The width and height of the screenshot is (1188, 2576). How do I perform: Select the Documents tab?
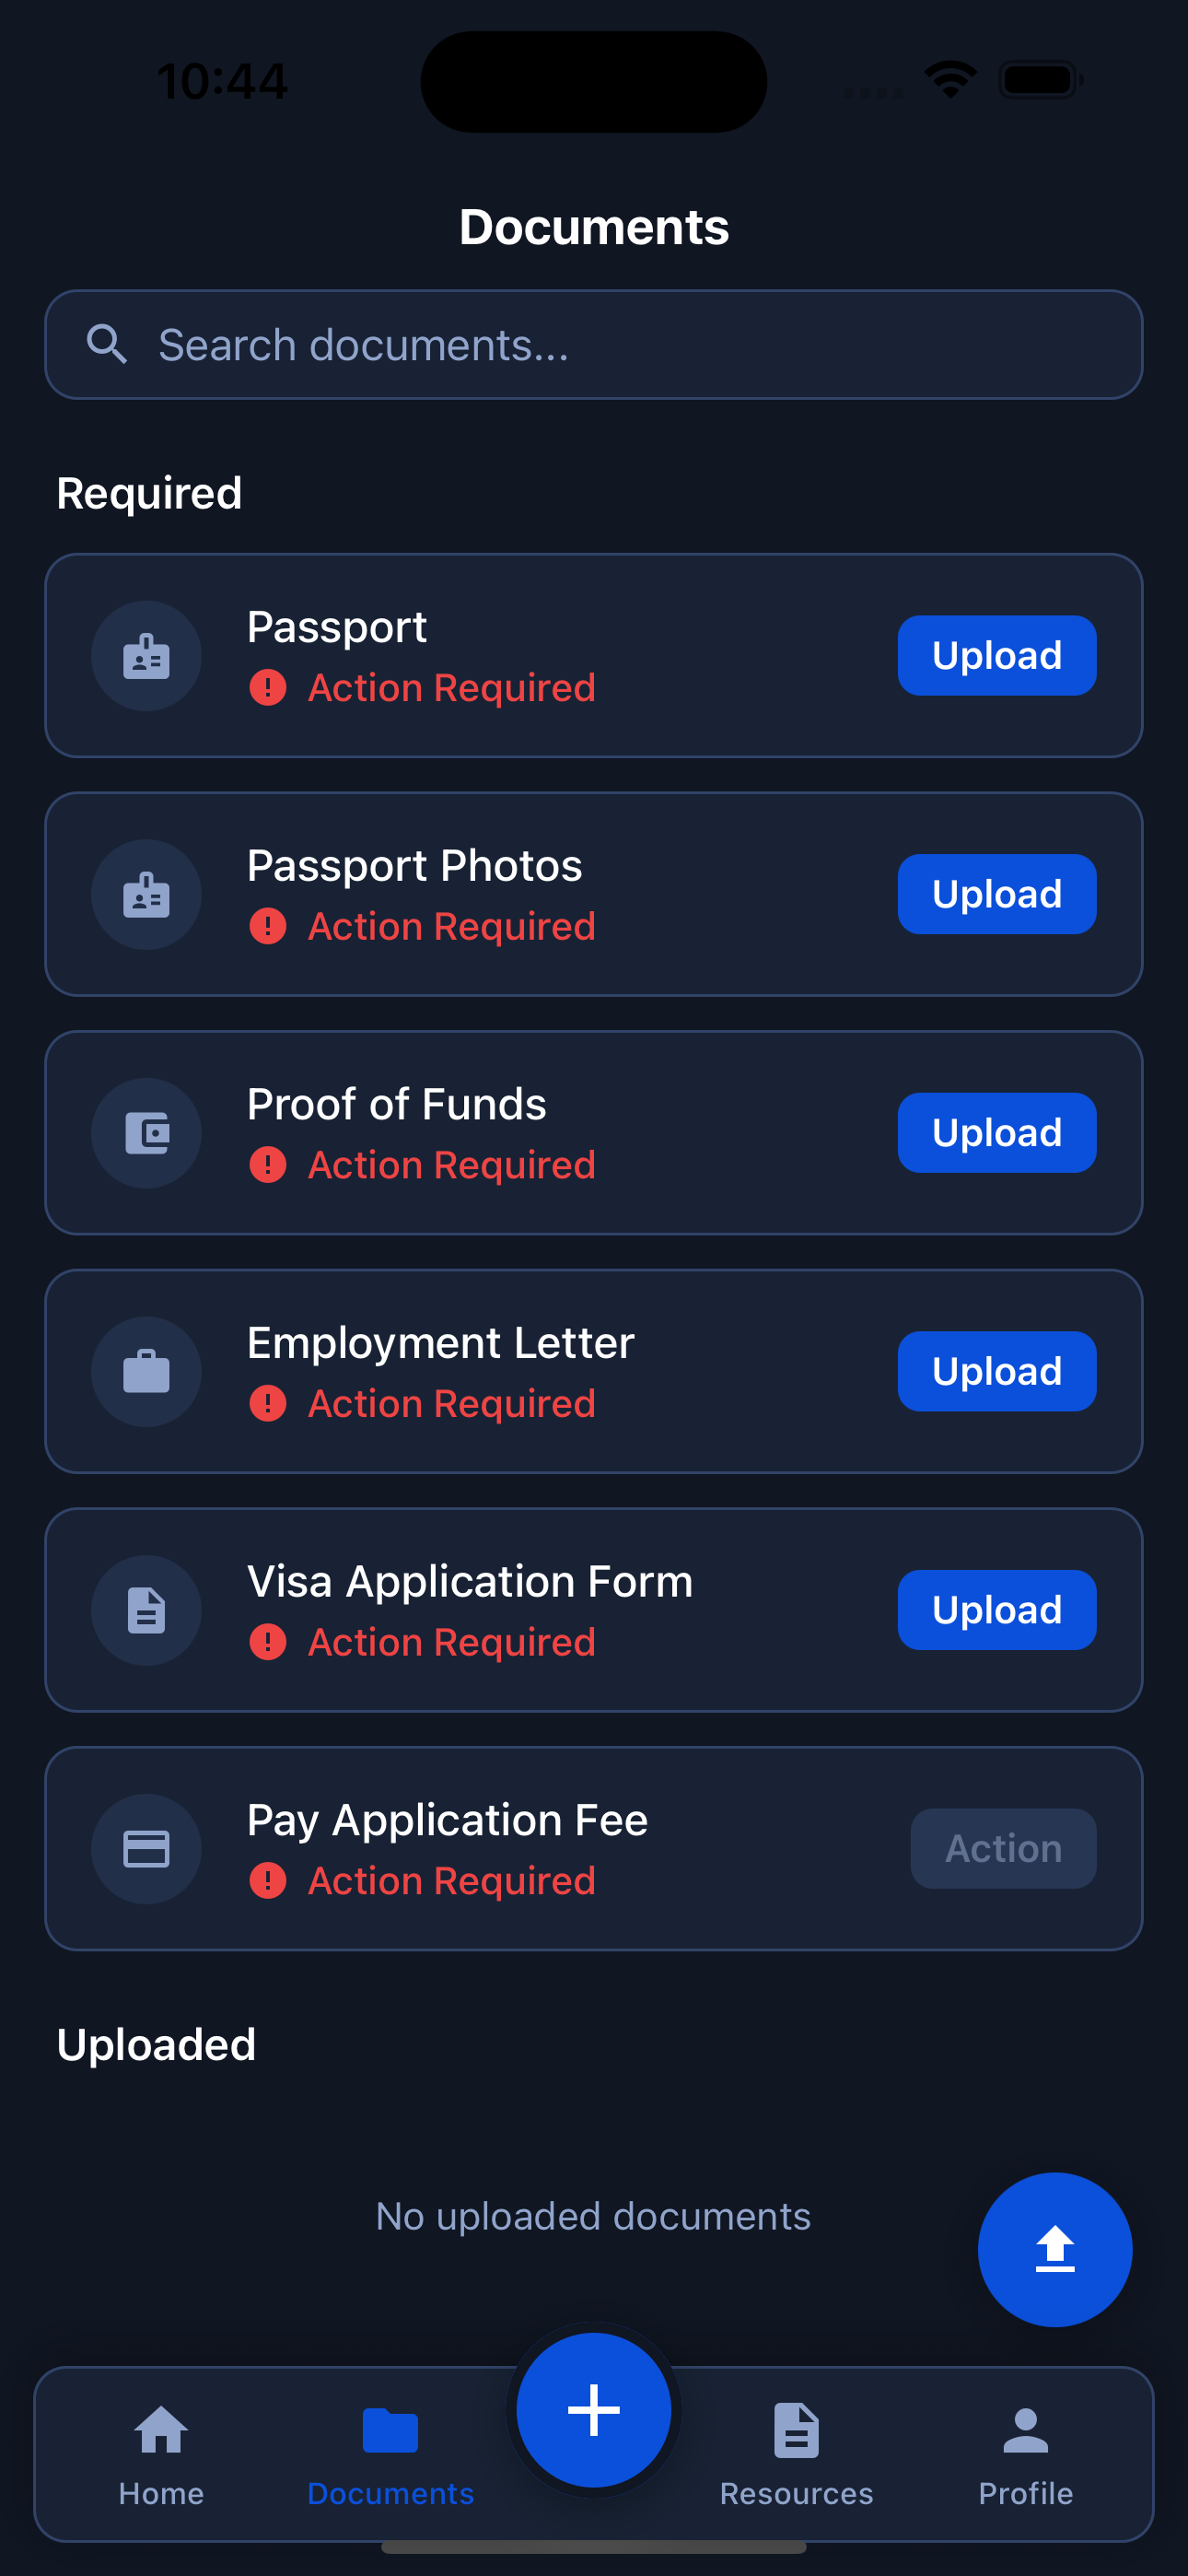(390, 2456)
